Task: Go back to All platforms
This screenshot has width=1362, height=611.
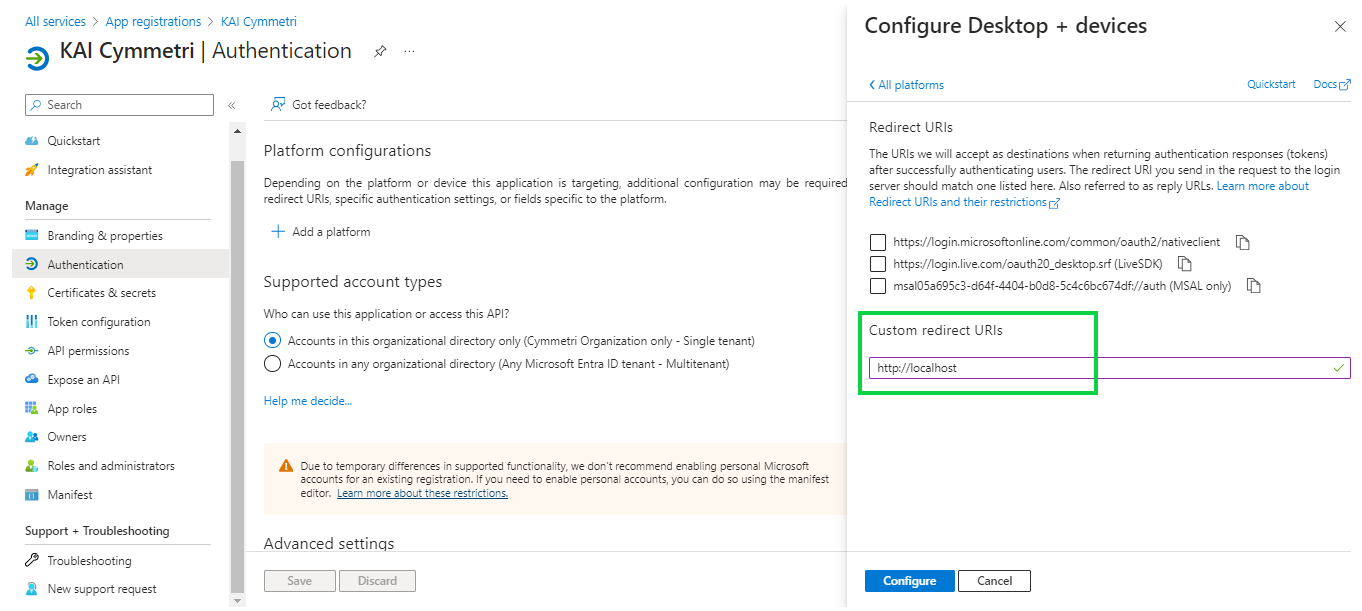Action: (x=906, y=85)
